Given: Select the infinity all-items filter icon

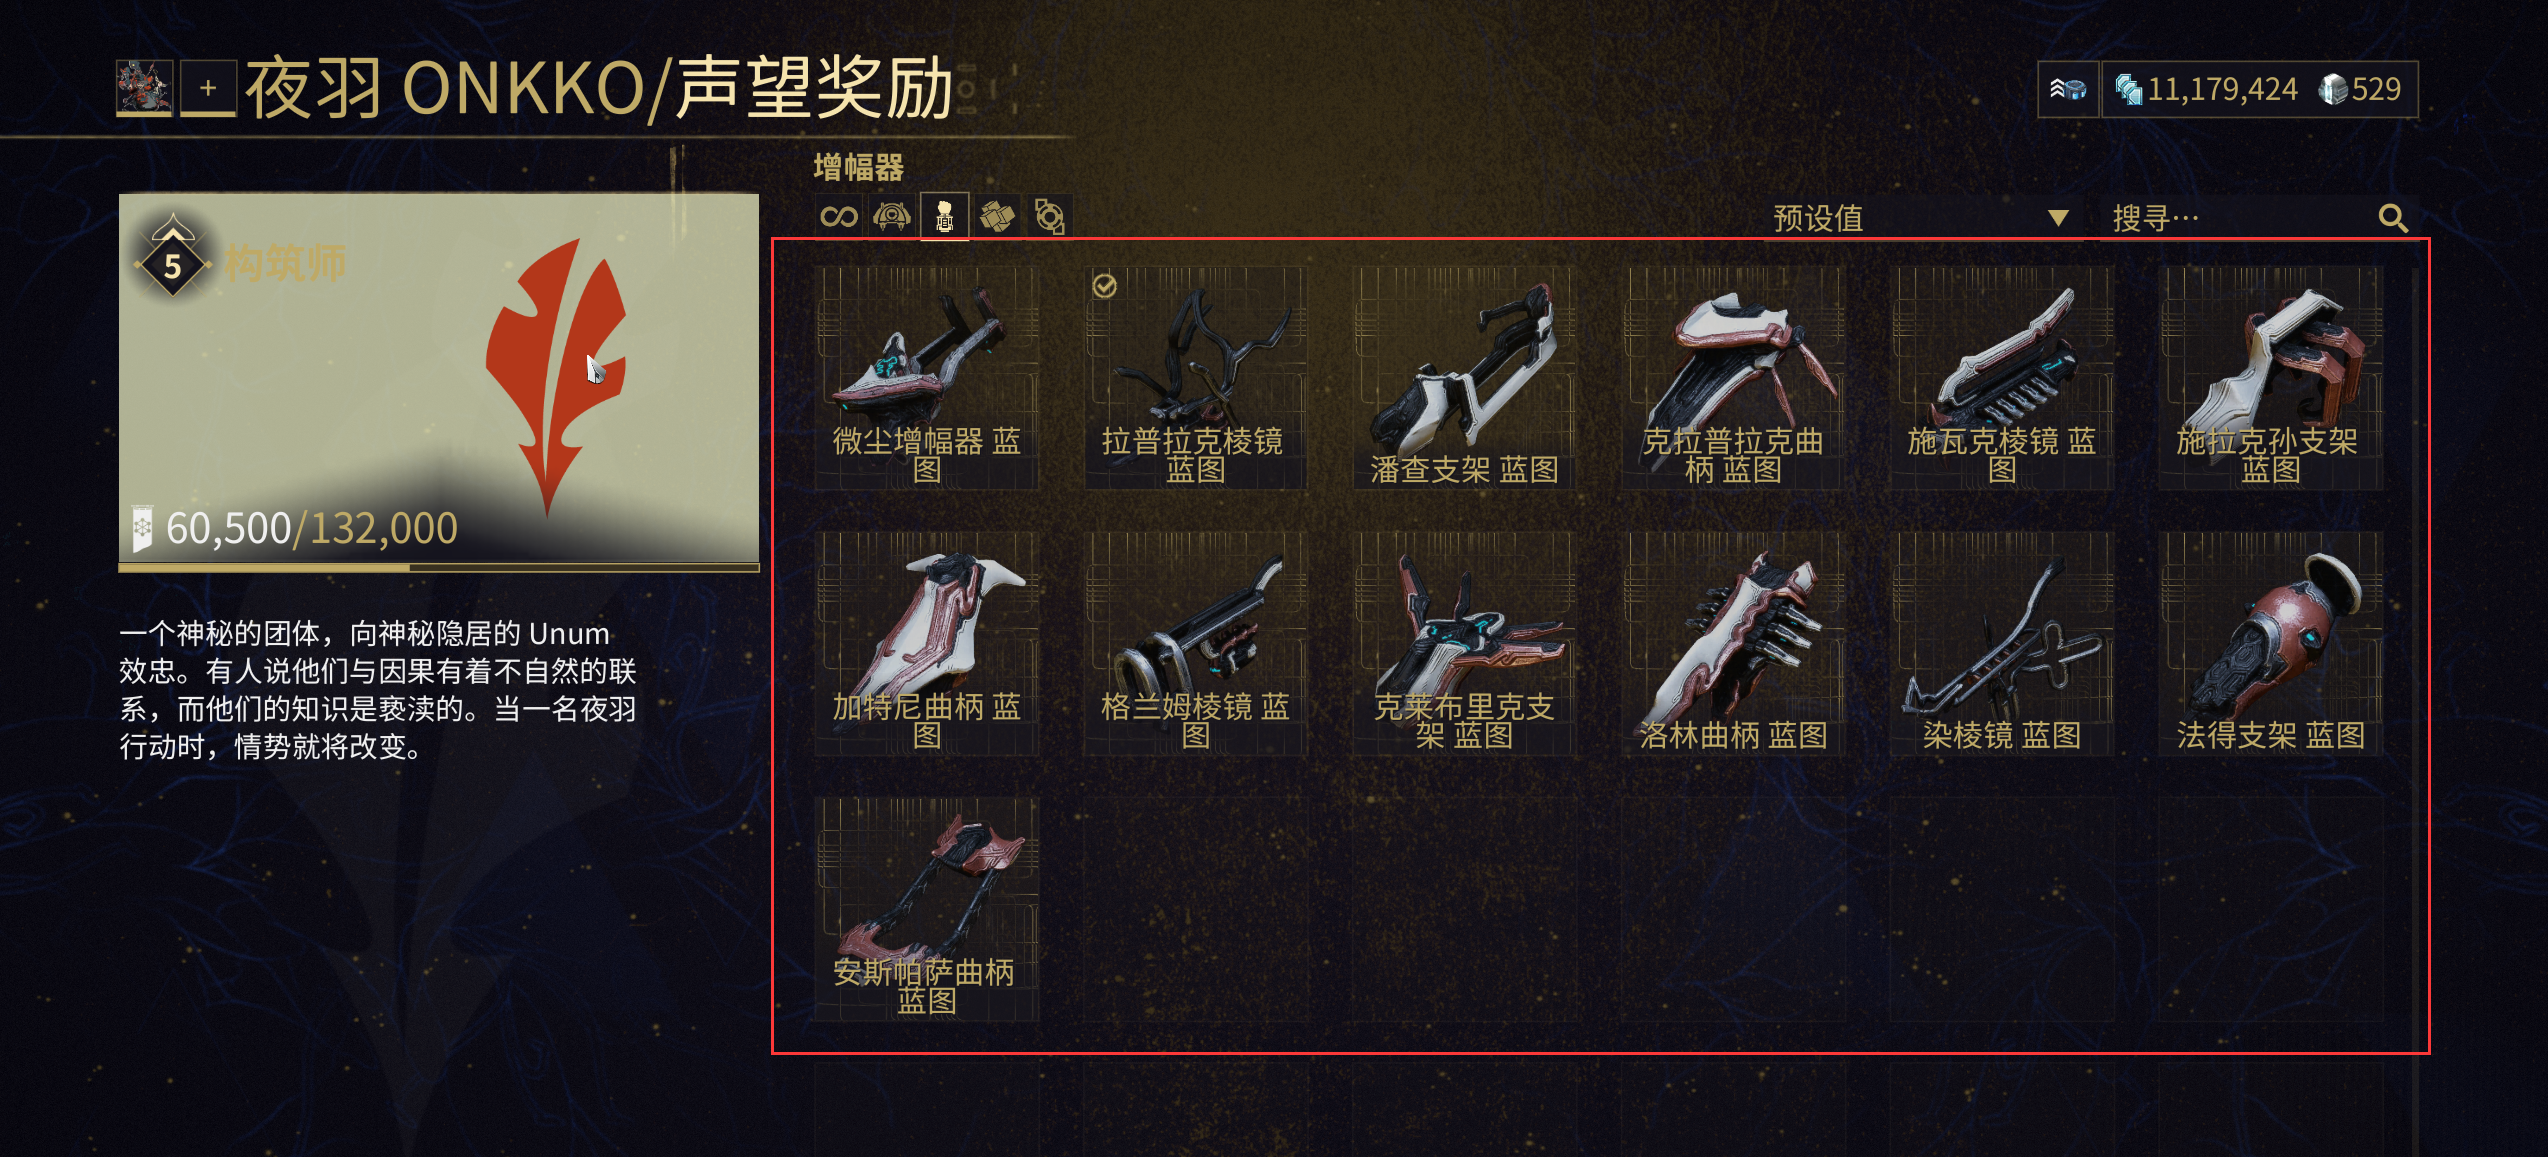Looking at the screenshot, I should (x=838, y=216).
